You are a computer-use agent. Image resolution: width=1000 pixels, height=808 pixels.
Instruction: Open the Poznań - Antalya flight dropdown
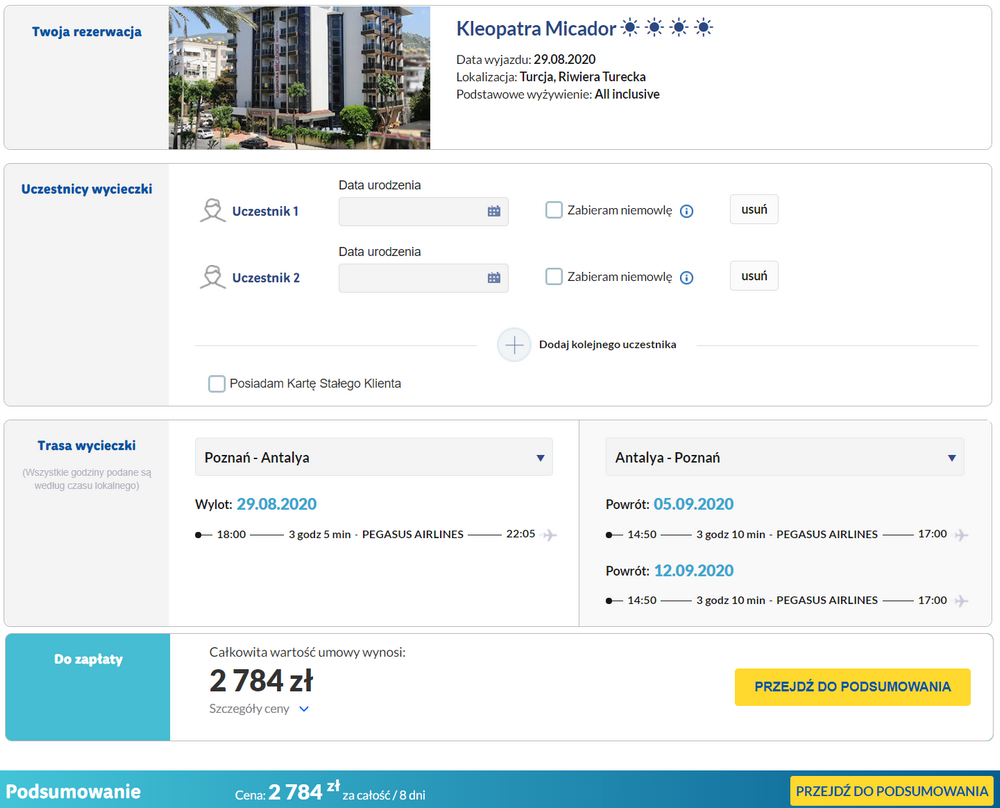(374, 457)
